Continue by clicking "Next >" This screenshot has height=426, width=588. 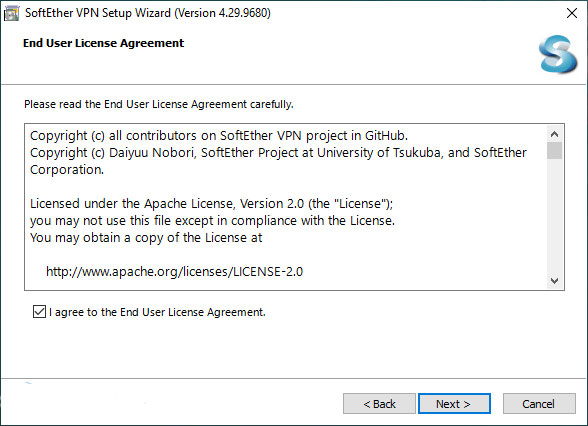[454, 404]
